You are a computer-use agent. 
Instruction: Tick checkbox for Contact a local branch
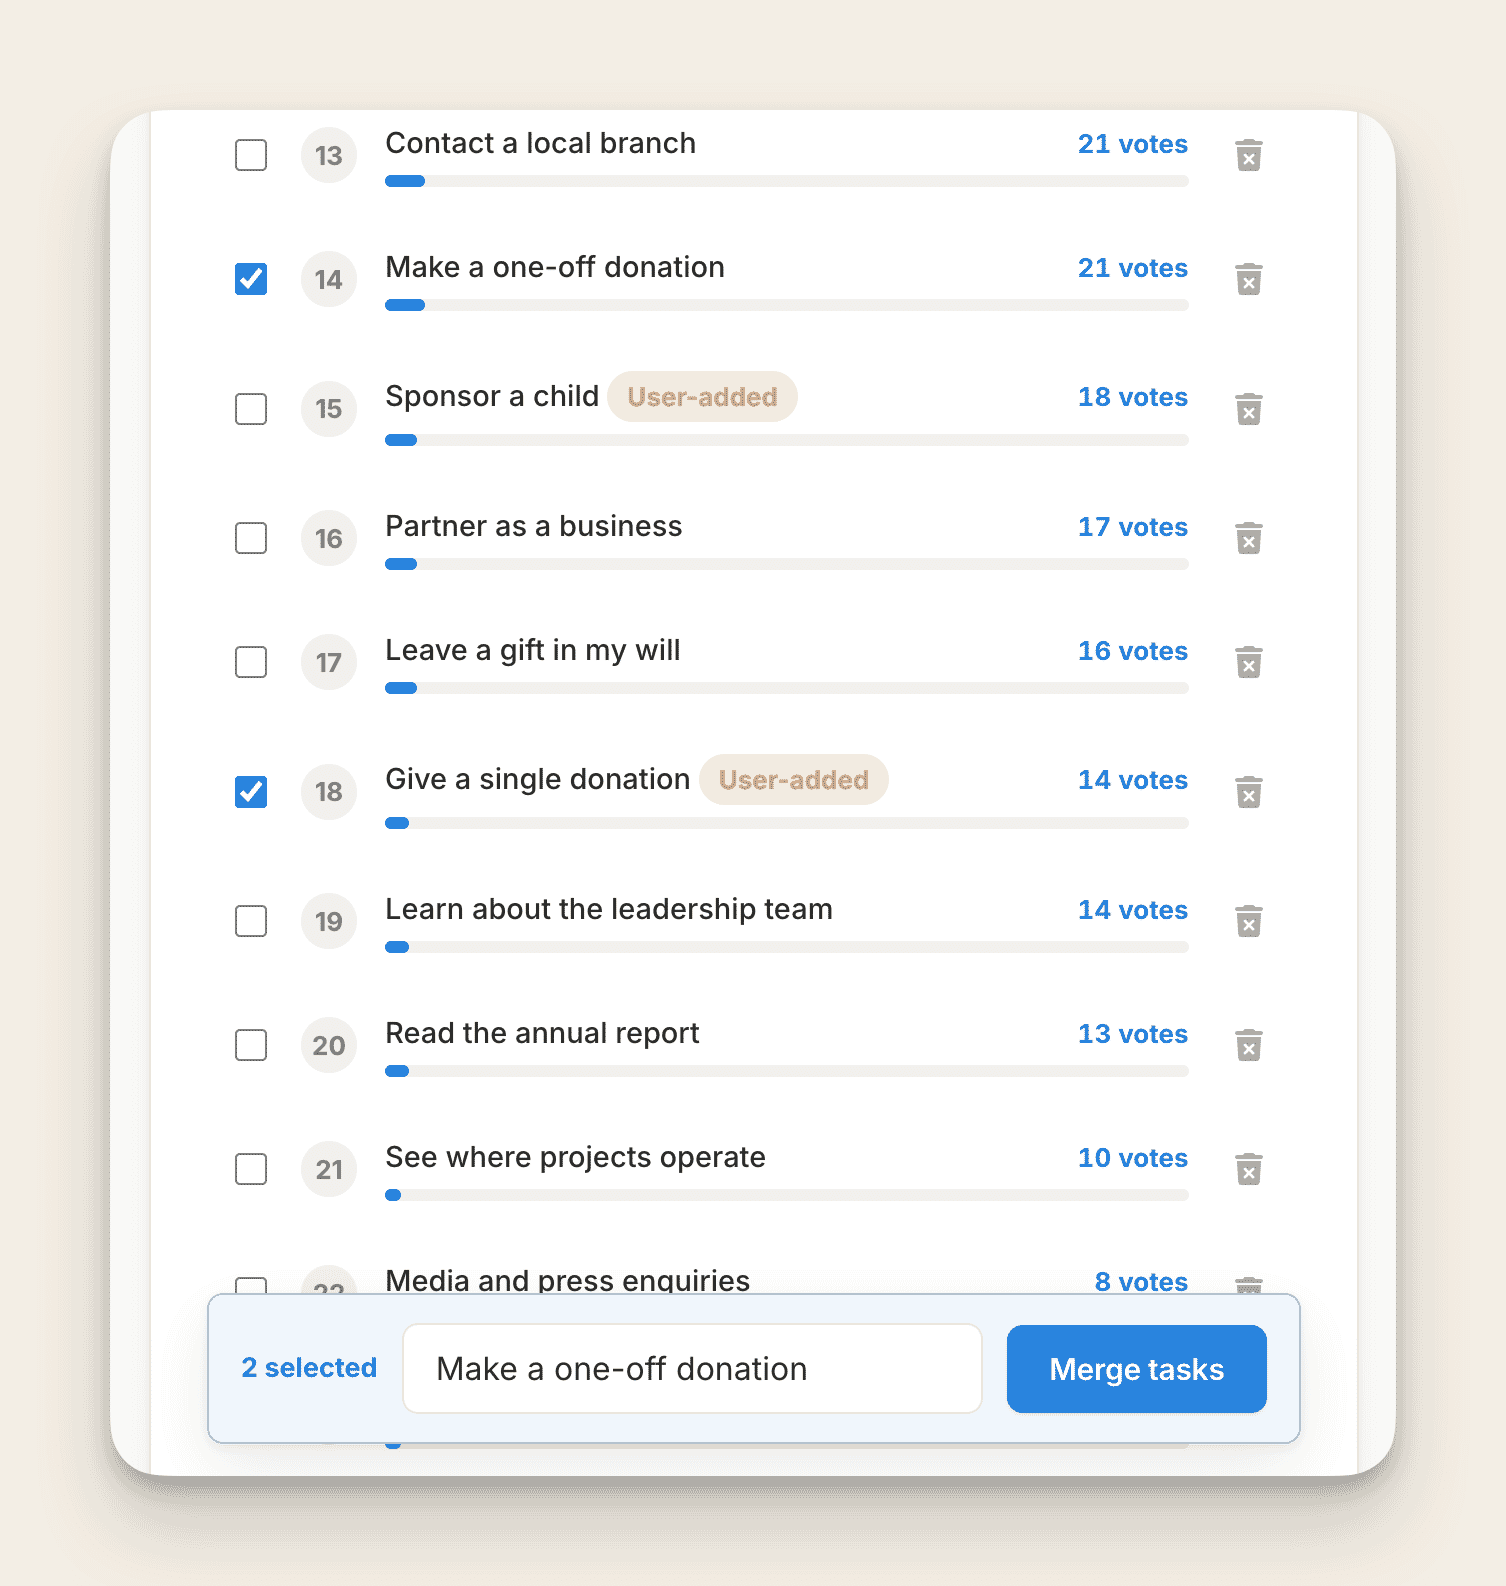[x=251, y=155]
